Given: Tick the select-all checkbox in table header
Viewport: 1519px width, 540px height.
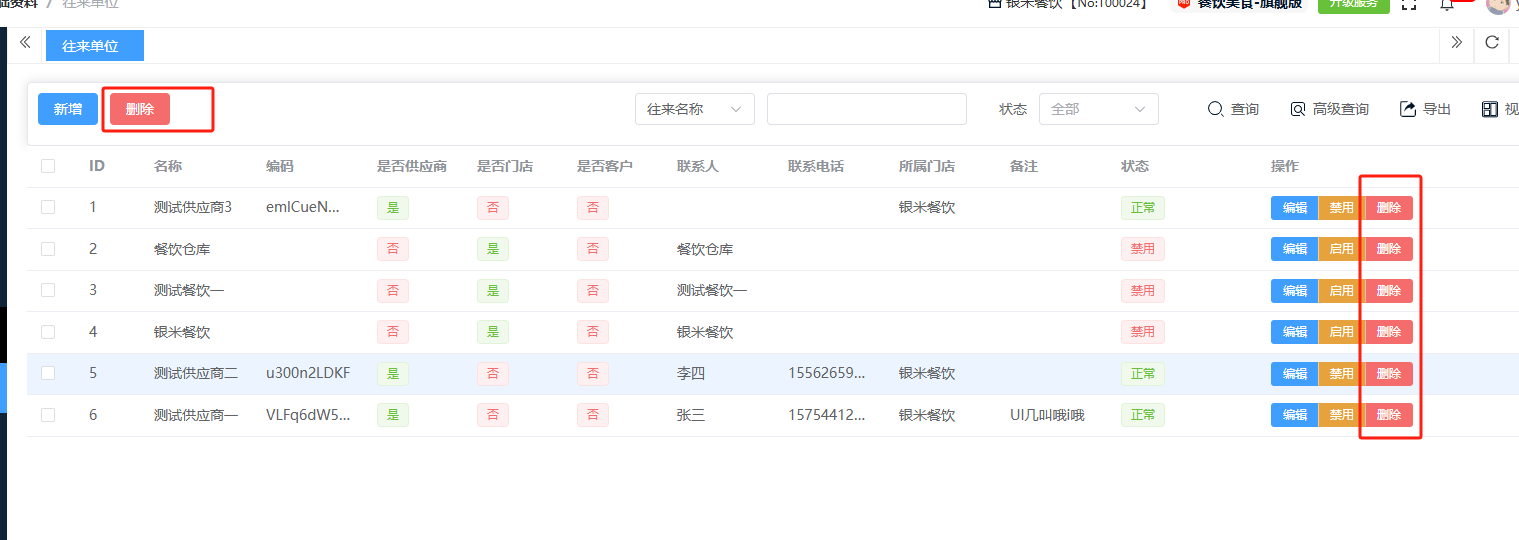Looking at the screenshot, I should (x=48, y=166).
